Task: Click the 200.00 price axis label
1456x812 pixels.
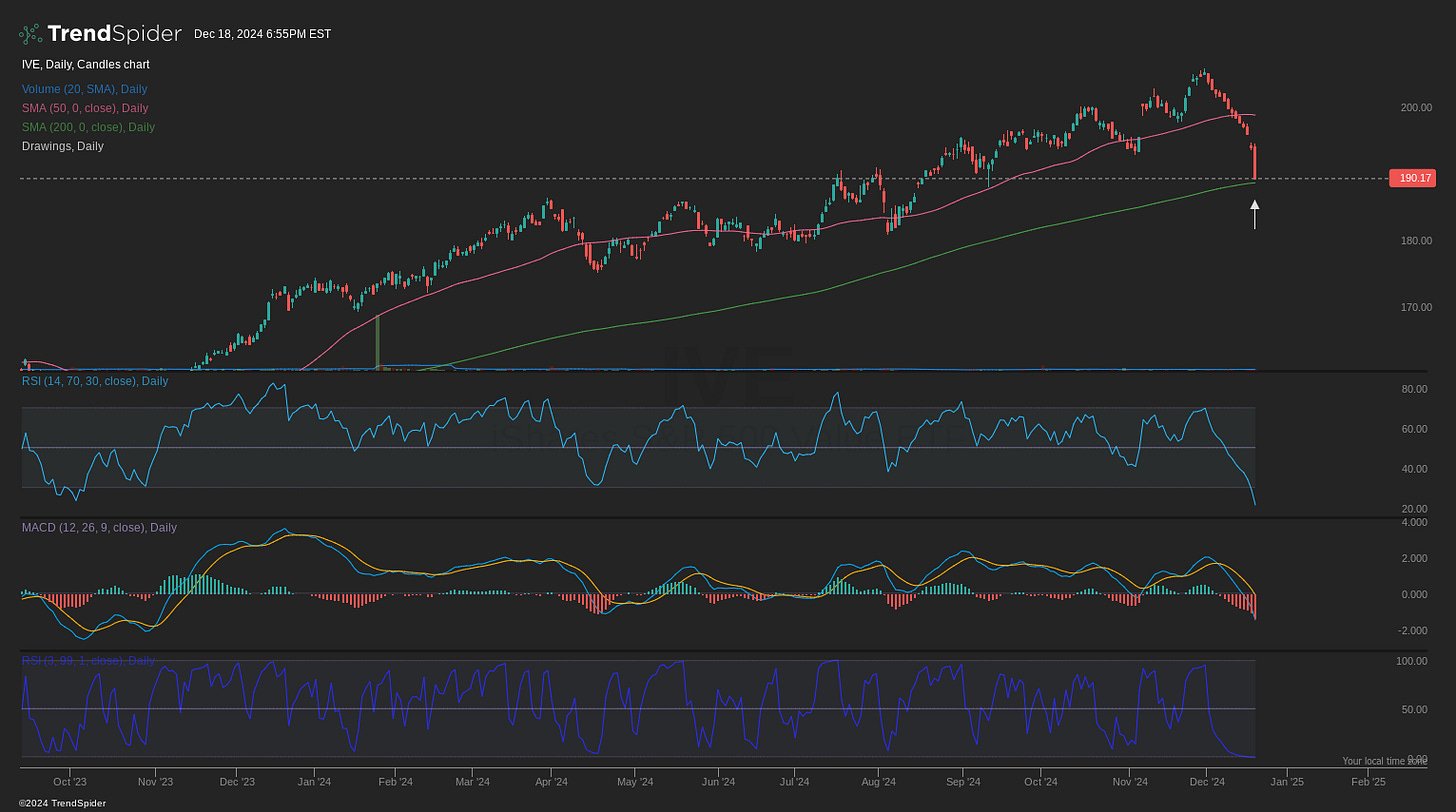Action: 1416,108
